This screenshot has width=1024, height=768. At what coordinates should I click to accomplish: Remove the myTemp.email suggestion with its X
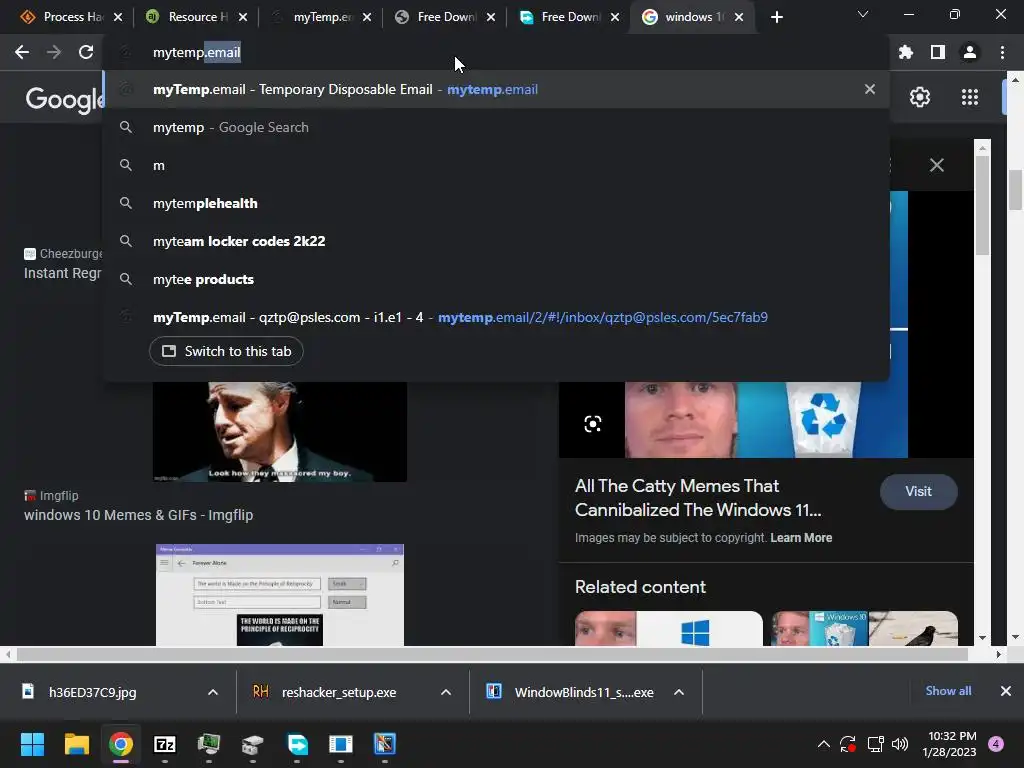(870, 89)
